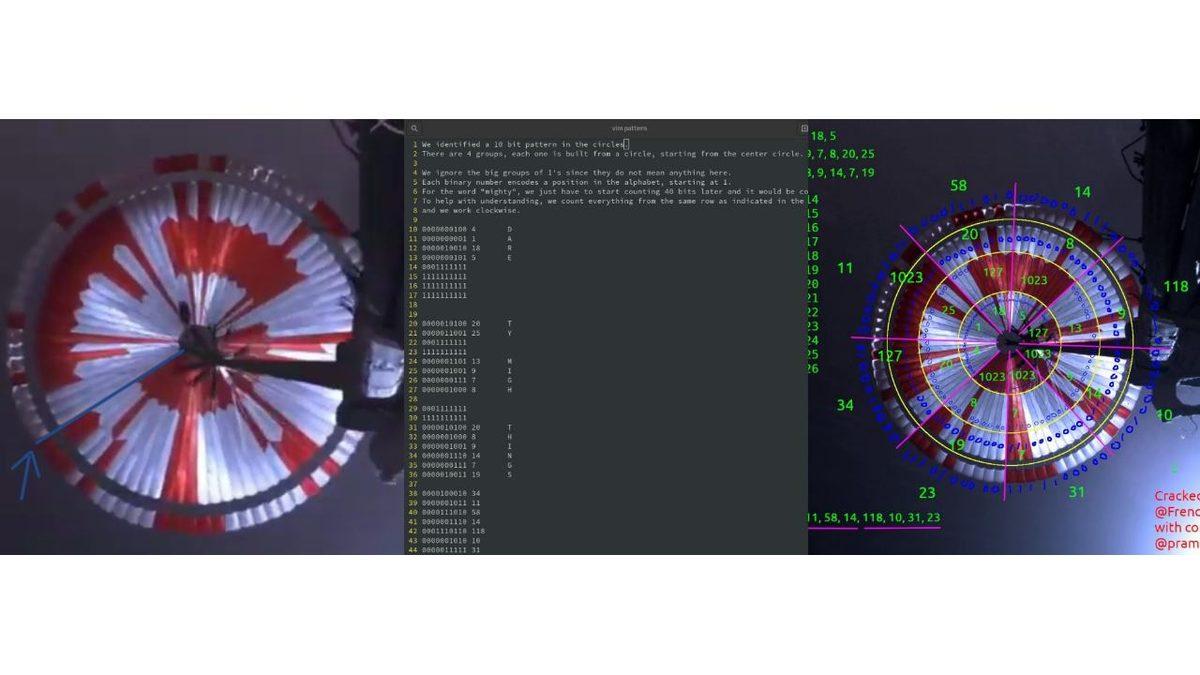Click the 'vim pattern' window title
The width and height of the screenshot is (1200, 675).
coord(631,129)
